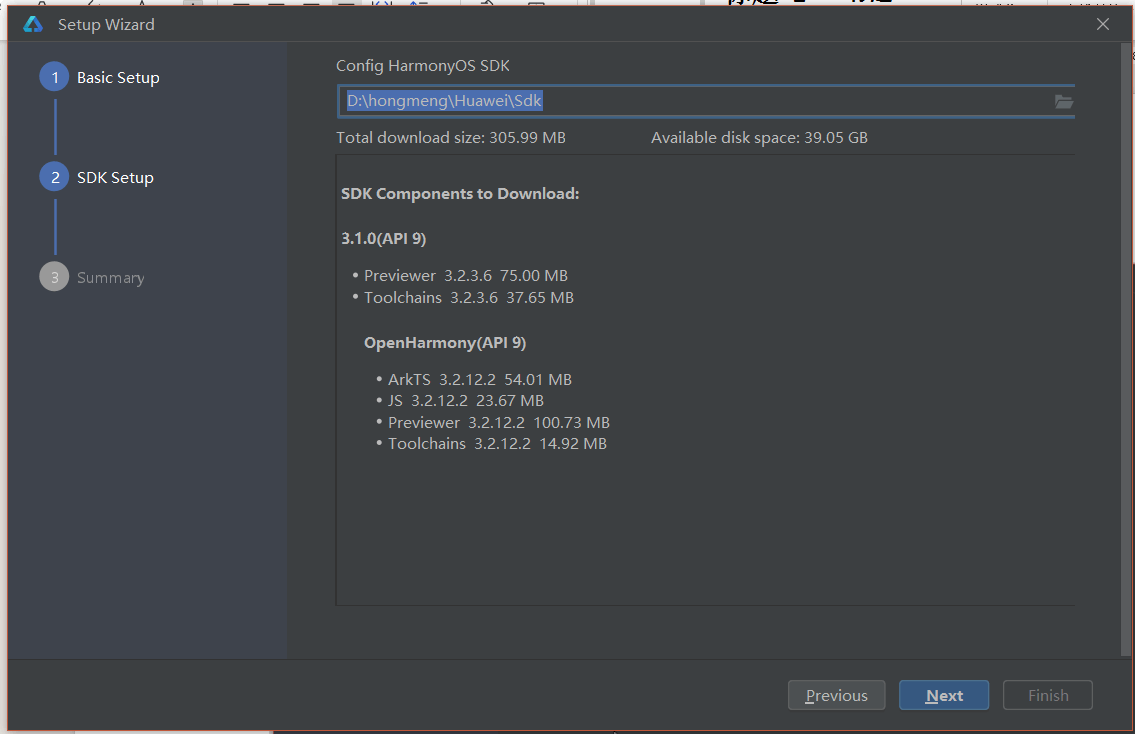Click 'Available disk space: 39.05 GB' text
1135x734 pixels.
point(759,138)
